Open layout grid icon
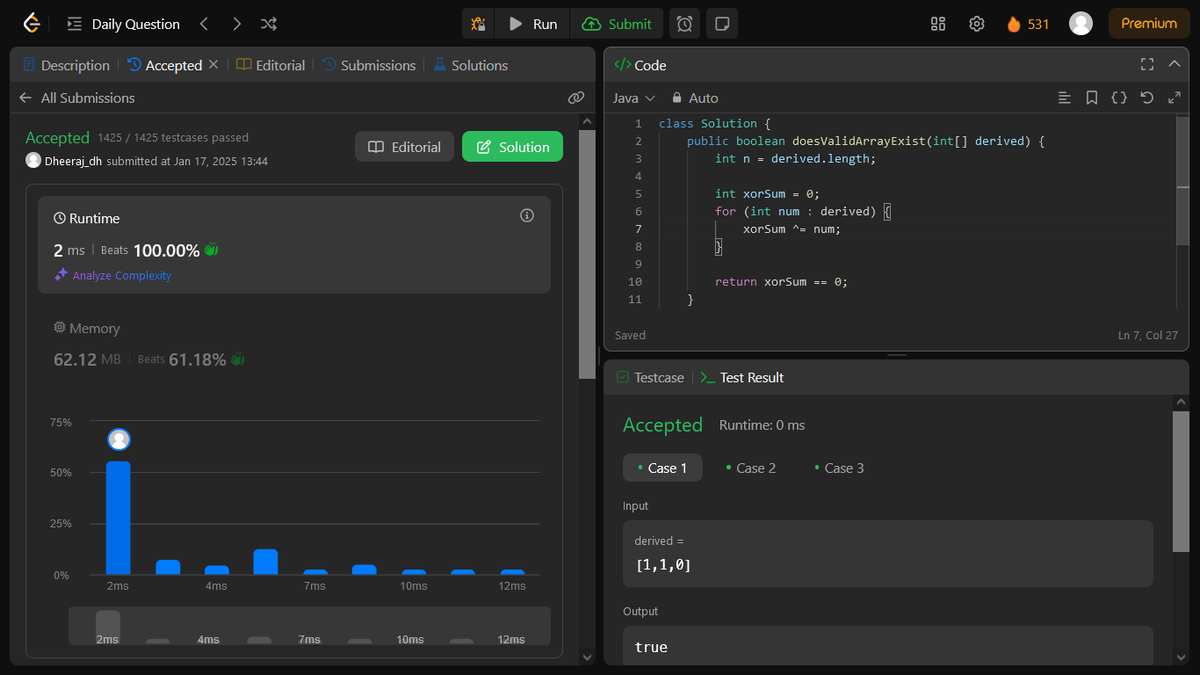The width and height of the screenshot is (1200, 675). tap(938, 24)
